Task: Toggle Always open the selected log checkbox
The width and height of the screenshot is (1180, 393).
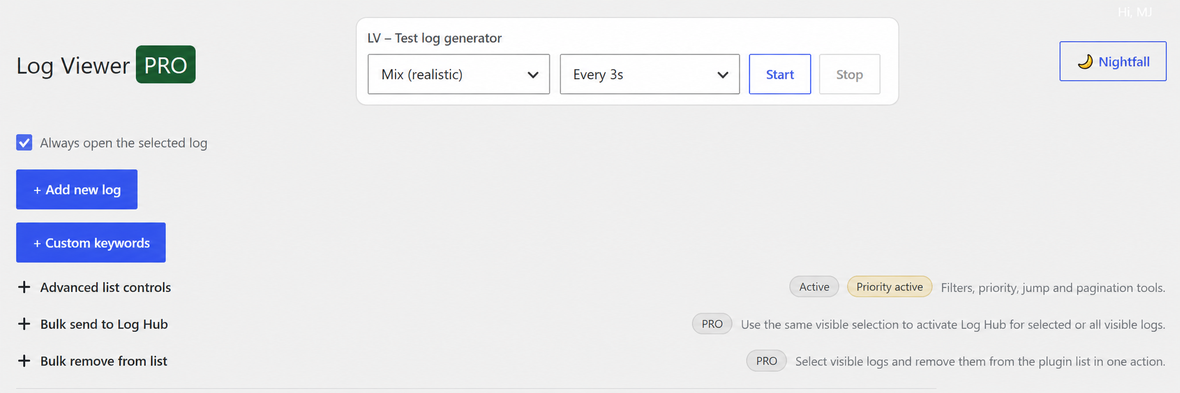Action: 24,143
